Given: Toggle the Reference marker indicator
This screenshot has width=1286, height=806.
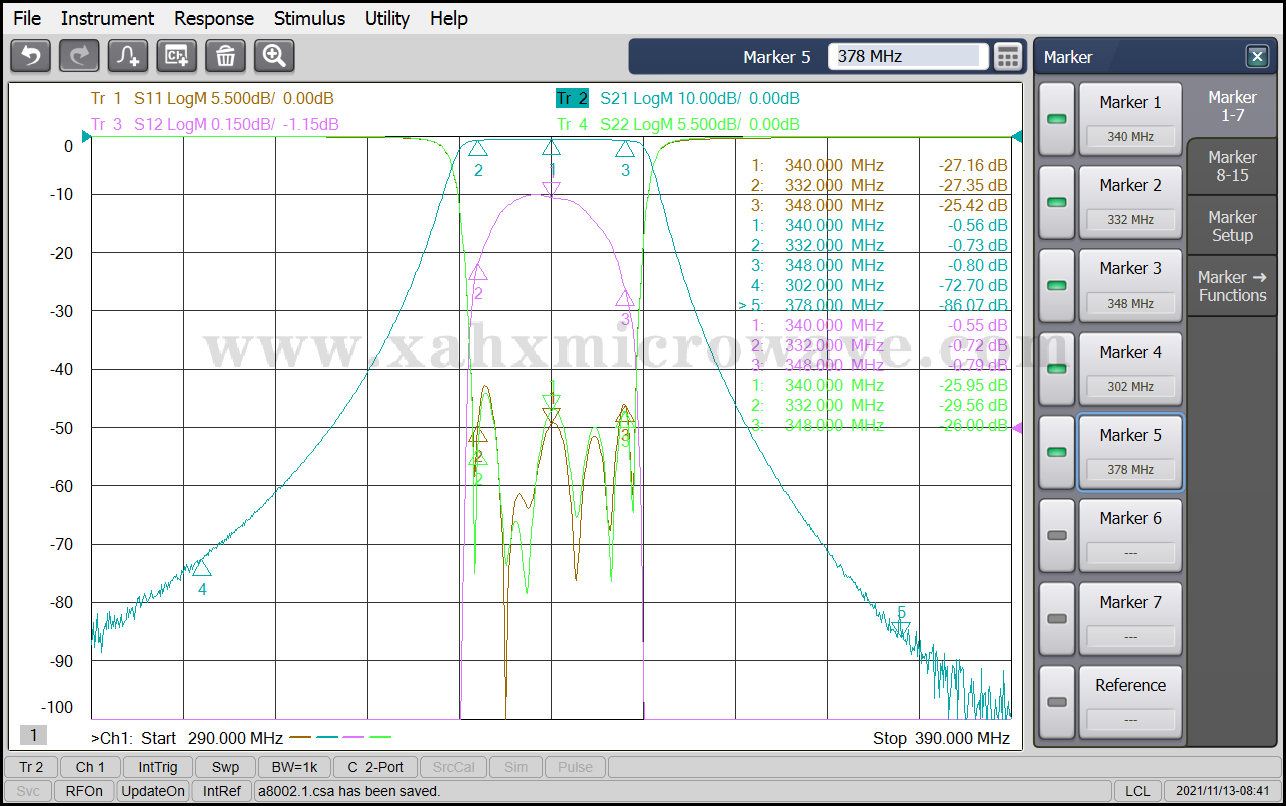Looking at the screenshot, I should [1056, 702].
